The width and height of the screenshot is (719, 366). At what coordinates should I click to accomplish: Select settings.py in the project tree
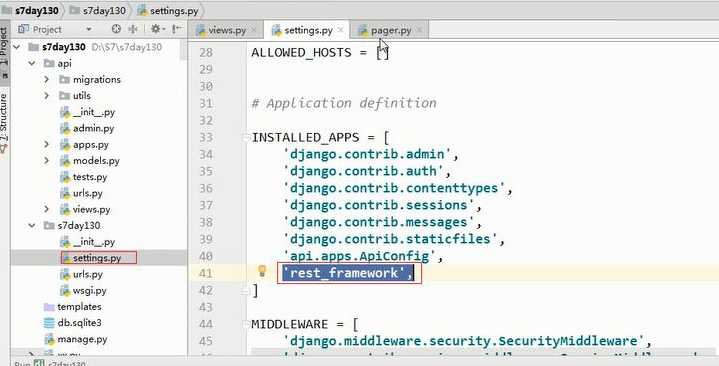click(97, 258)
